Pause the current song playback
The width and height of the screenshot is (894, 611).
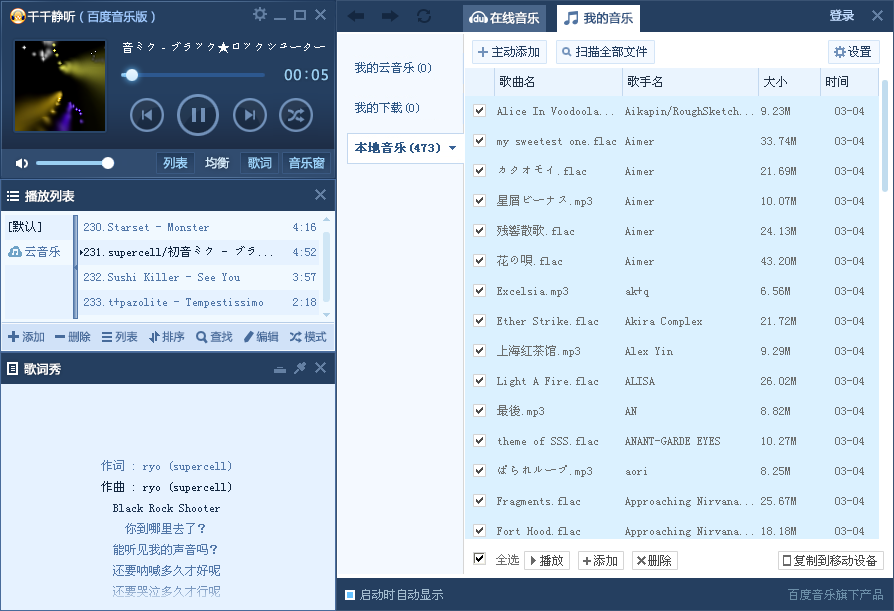pyautogui.click(x=198, y=115)
